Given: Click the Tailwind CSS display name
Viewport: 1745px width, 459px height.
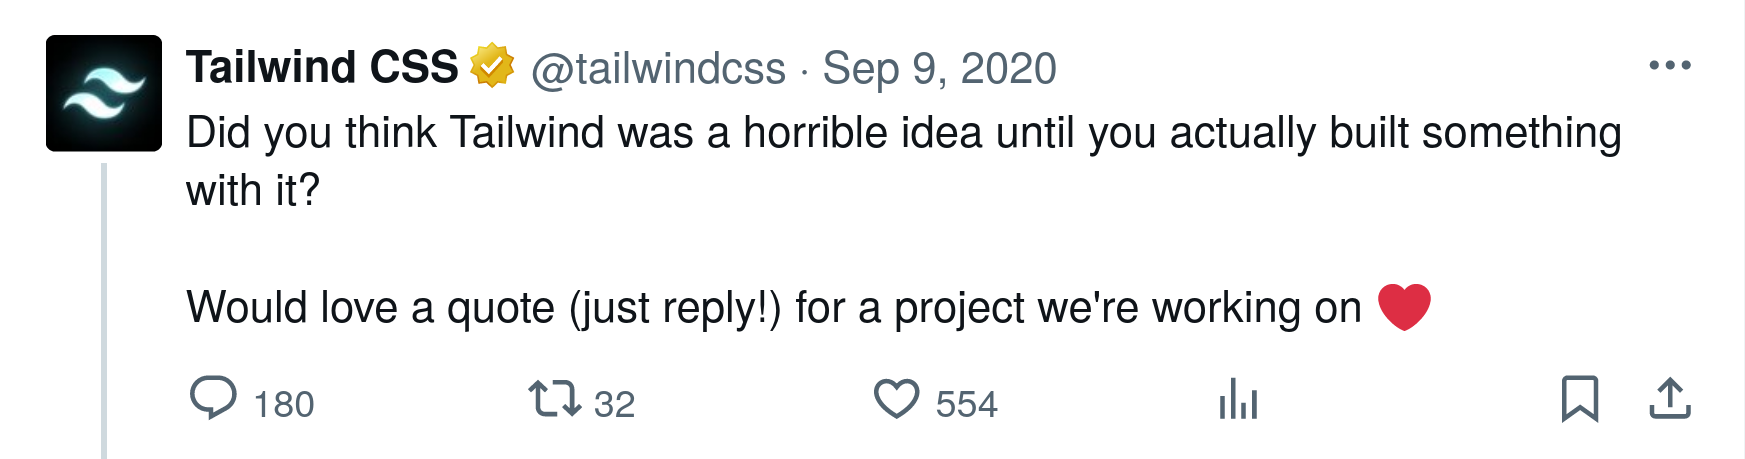Looking at the screenshot, I should (x=322, y=67).
